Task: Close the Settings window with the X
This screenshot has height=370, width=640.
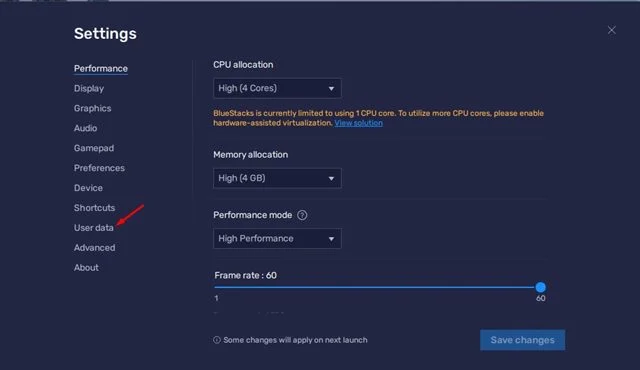Action: 611,30
